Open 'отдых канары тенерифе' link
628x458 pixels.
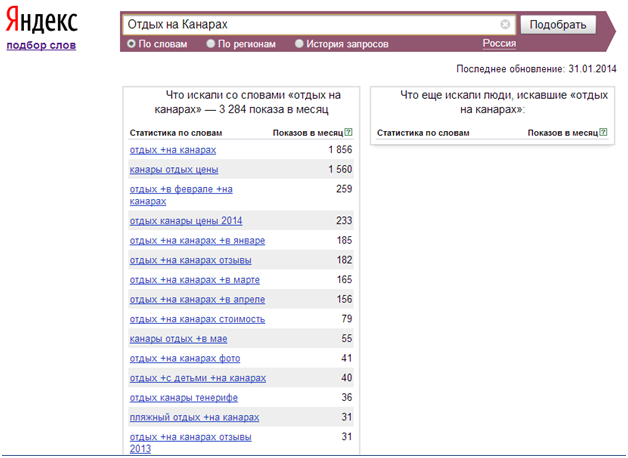(184, 398)
